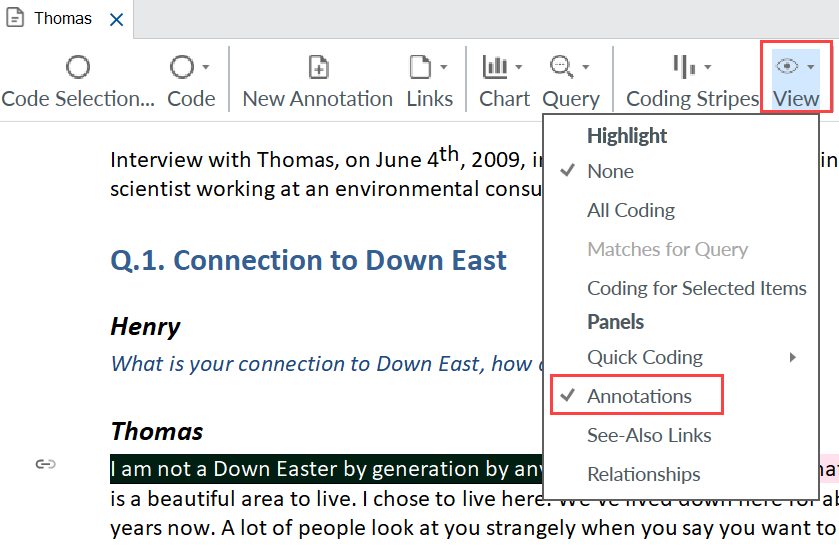Click the Query magnifier icon
The height and width of the screenshot is (556, 839).
point(561,67)
